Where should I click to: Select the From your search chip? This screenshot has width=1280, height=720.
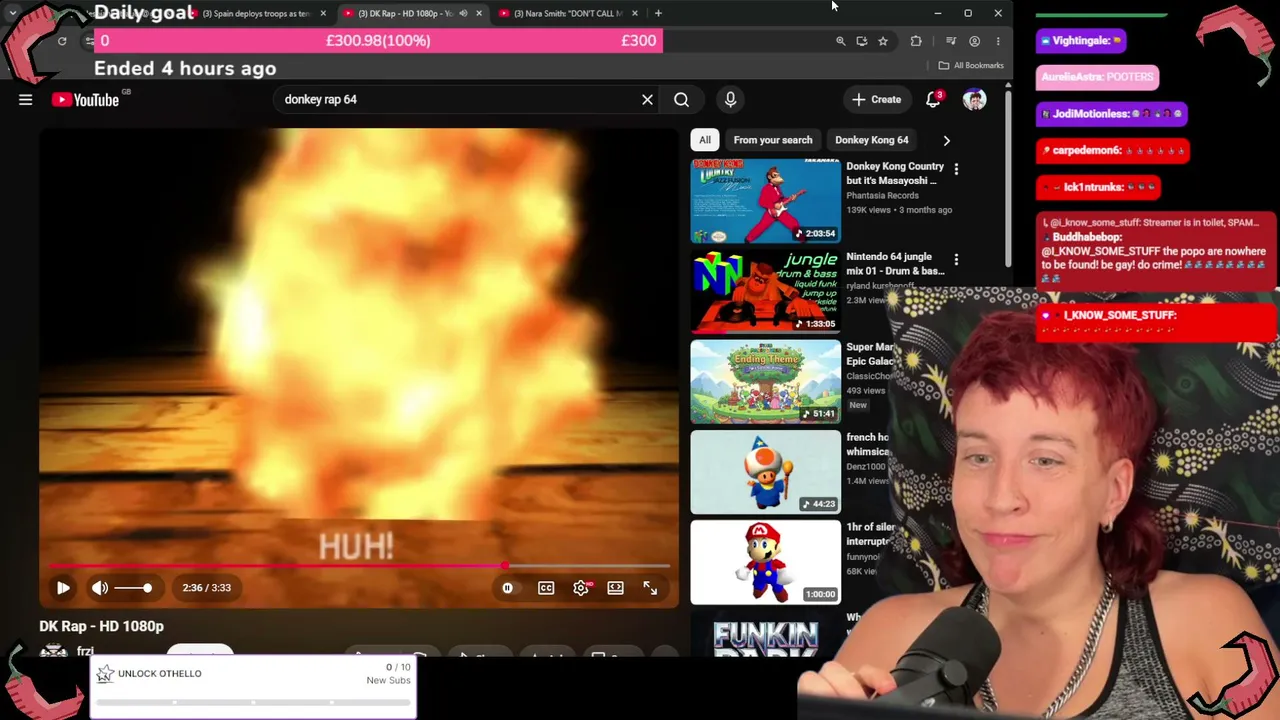pos(773,140)
